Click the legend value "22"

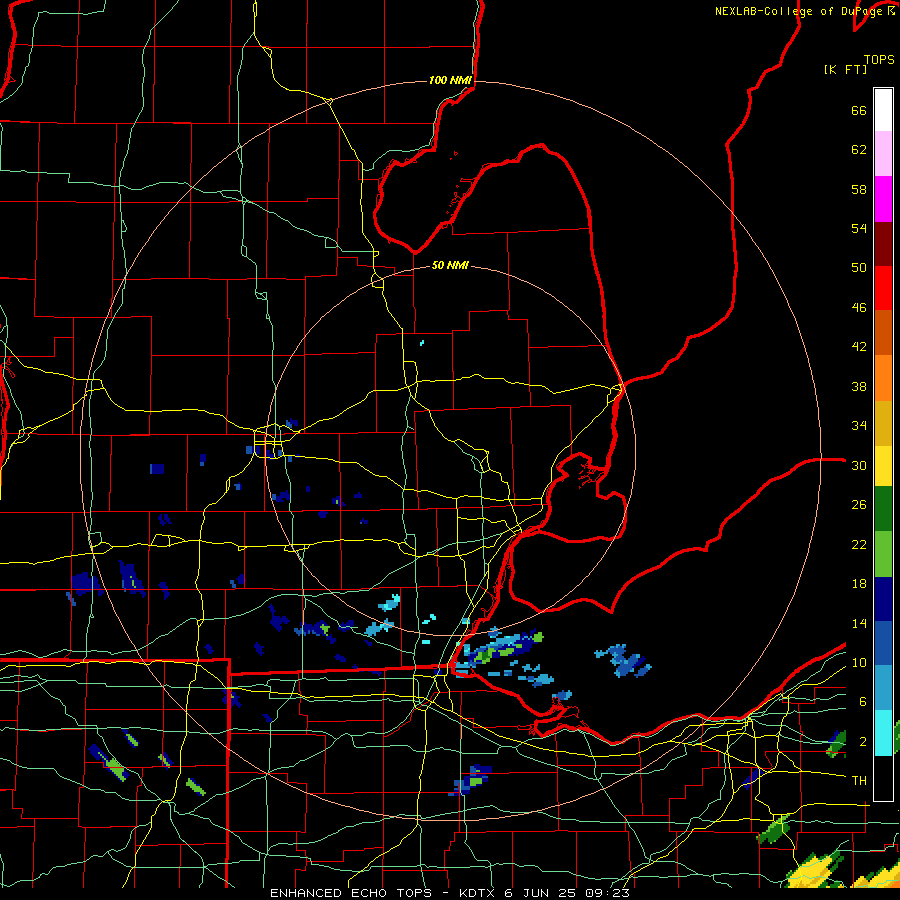[x=859, y=545]
